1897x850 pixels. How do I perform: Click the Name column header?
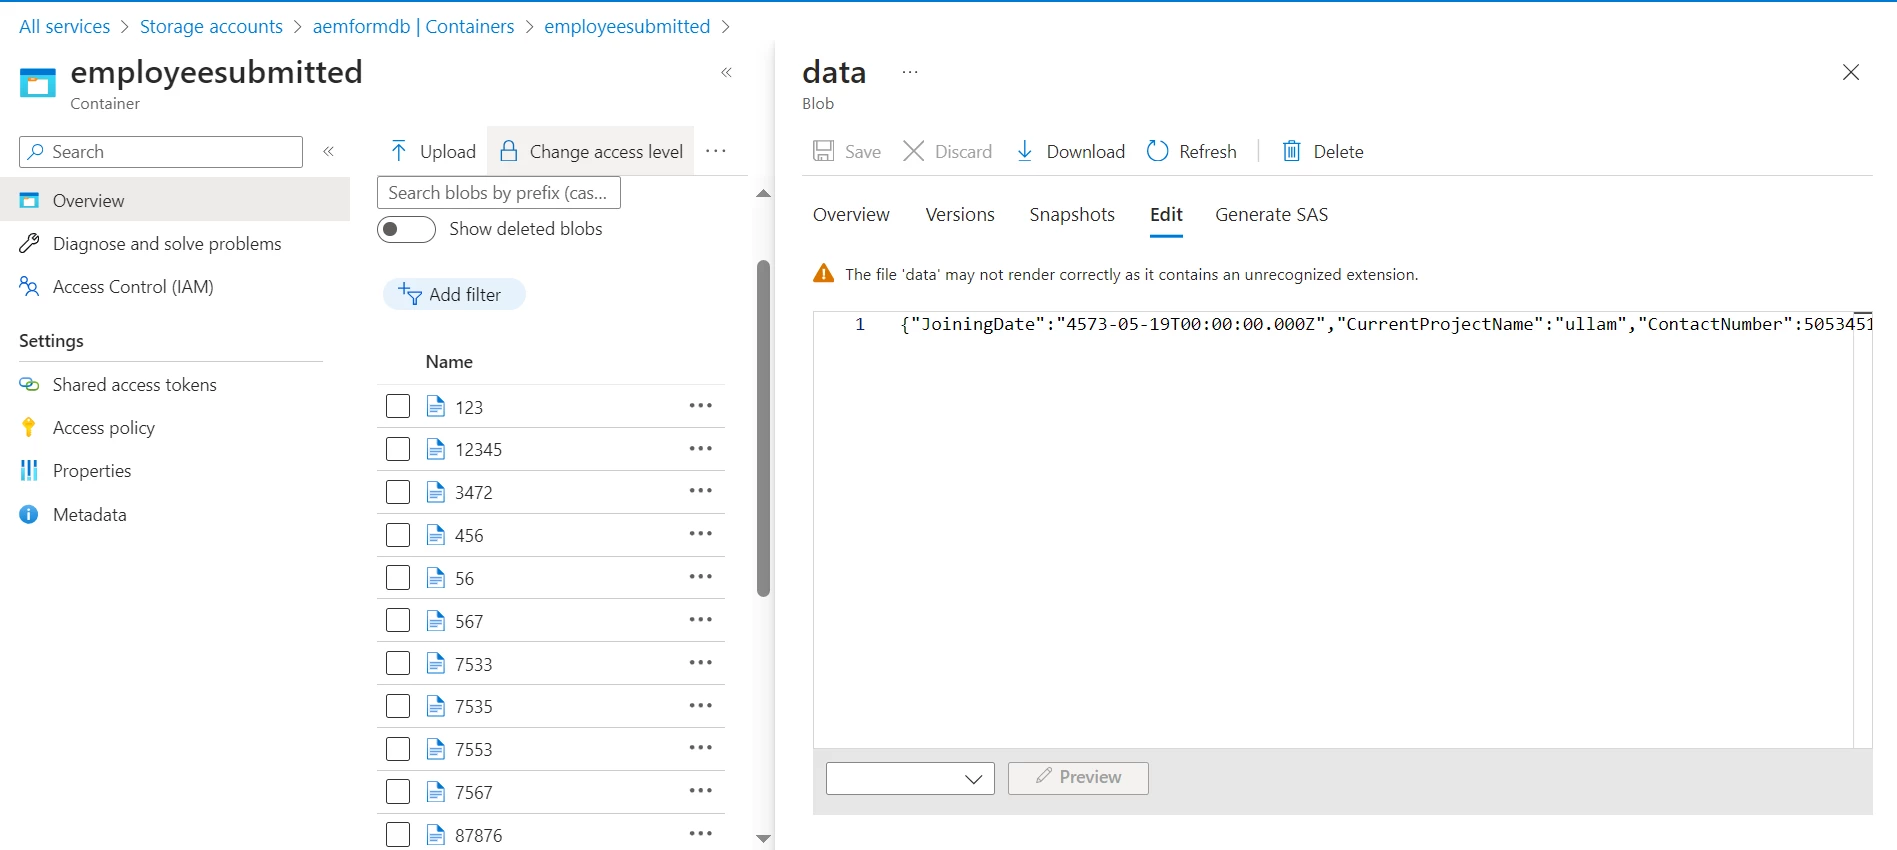pos(449,362)
